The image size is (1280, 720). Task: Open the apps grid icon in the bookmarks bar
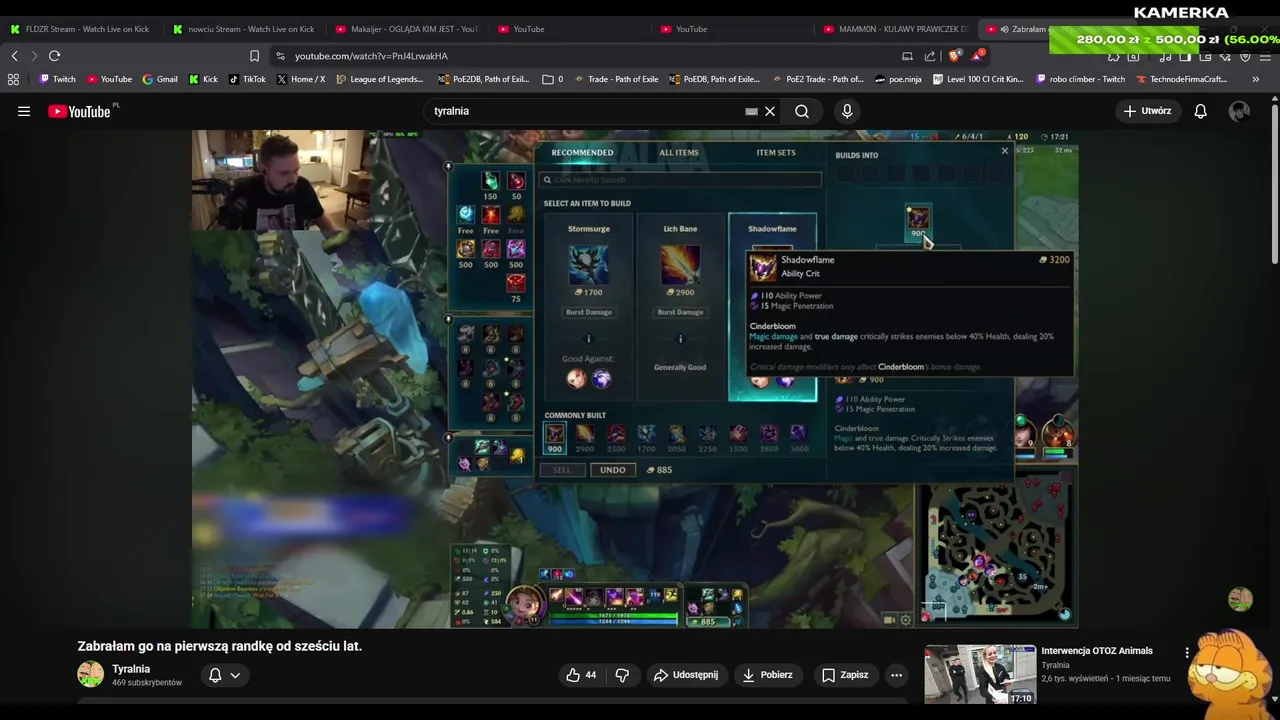pos(13,79)
